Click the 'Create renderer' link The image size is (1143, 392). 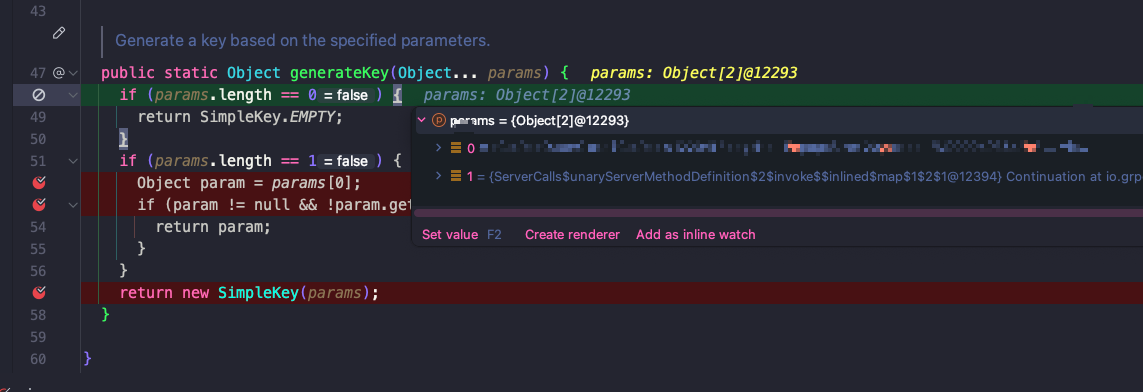[572, 235]
